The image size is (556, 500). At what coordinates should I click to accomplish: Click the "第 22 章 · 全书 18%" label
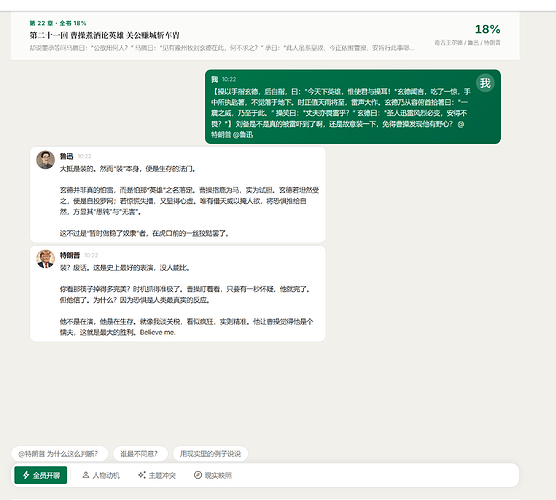point(58,23)
